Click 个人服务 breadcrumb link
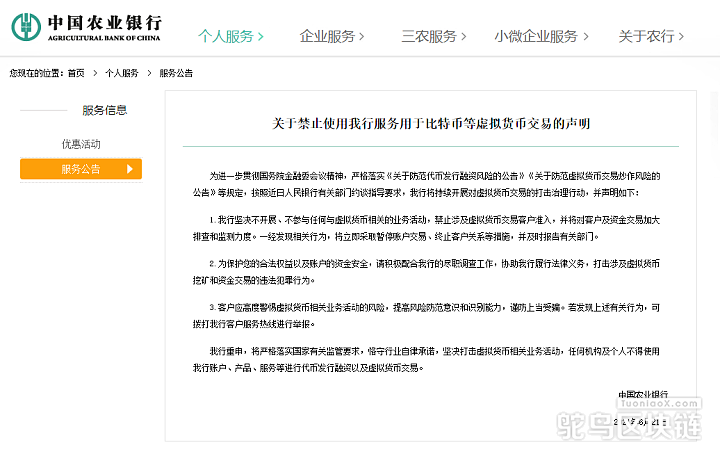The width and height of the screenshot is (720, 454). (122, 73)
